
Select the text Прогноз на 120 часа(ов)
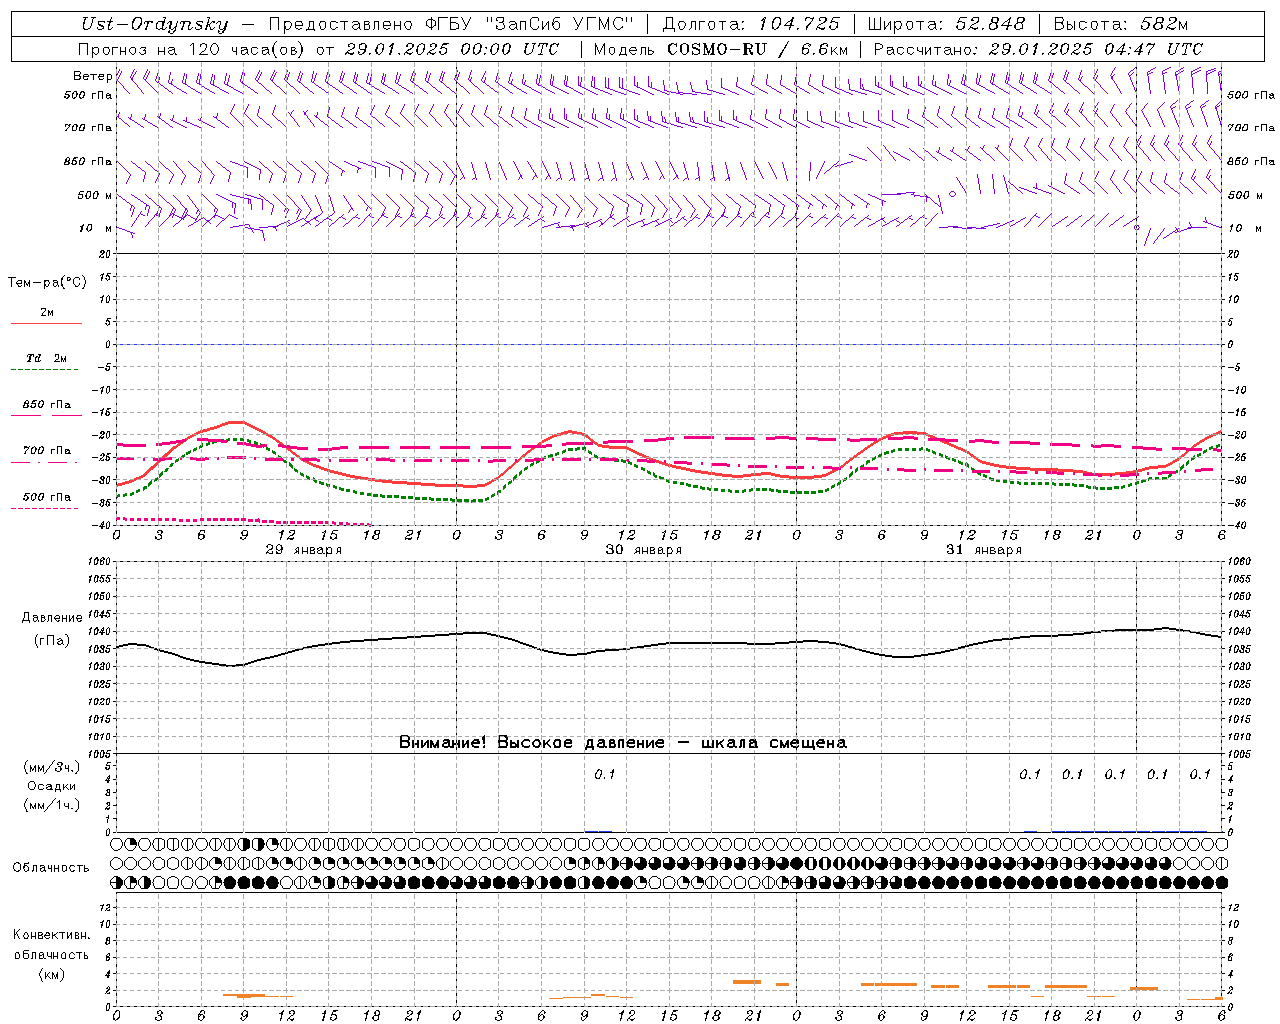point(193,49)
